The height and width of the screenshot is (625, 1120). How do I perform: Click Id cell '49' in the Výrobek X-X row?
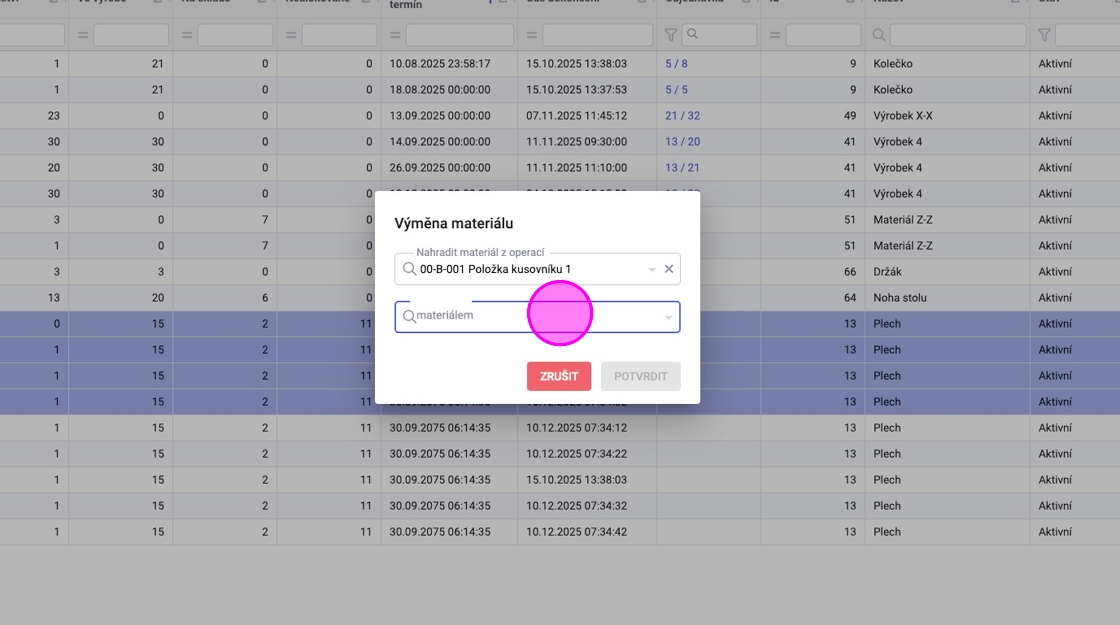click(x=849, y=116)
